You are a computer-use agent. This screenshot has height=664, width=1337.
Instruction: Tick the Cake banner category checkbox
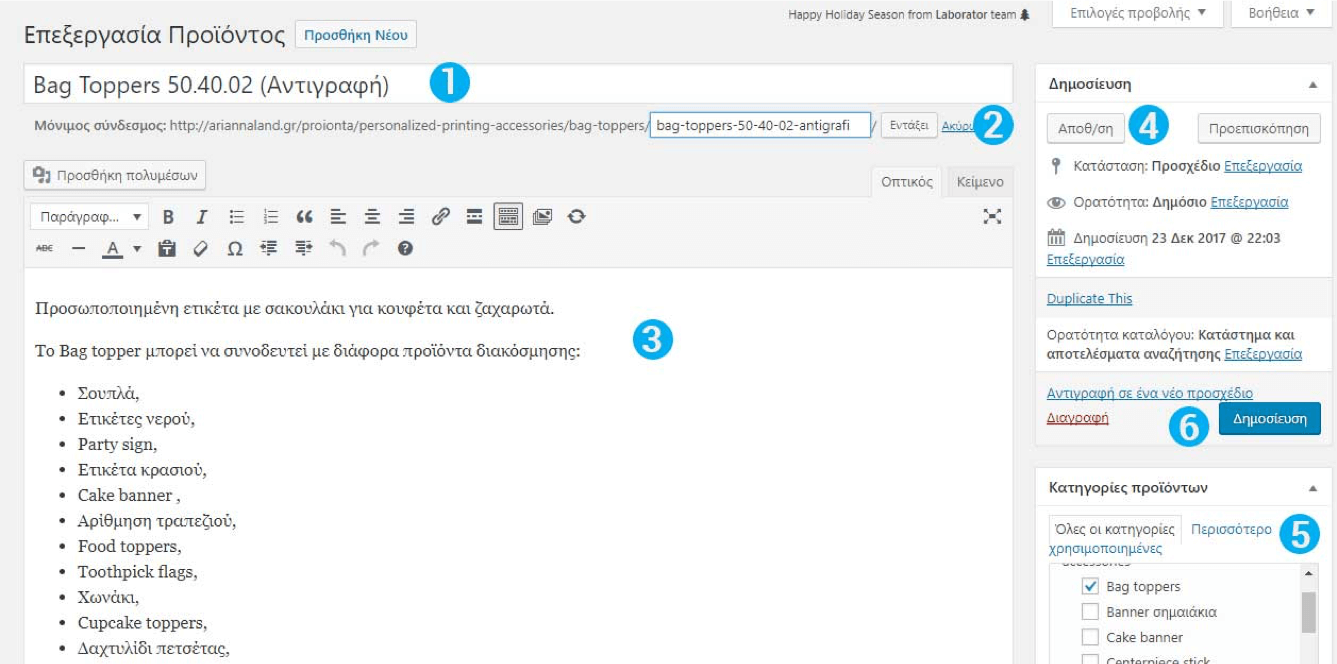(x=1090, y=637)
